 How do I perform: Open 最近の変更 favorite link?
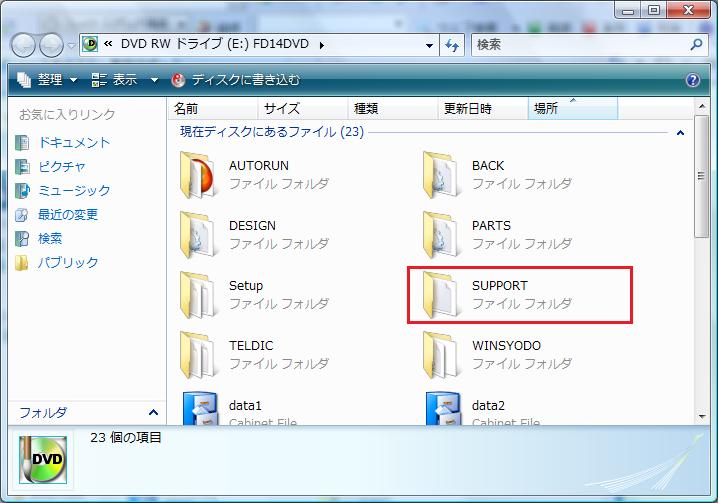(68, 214)
